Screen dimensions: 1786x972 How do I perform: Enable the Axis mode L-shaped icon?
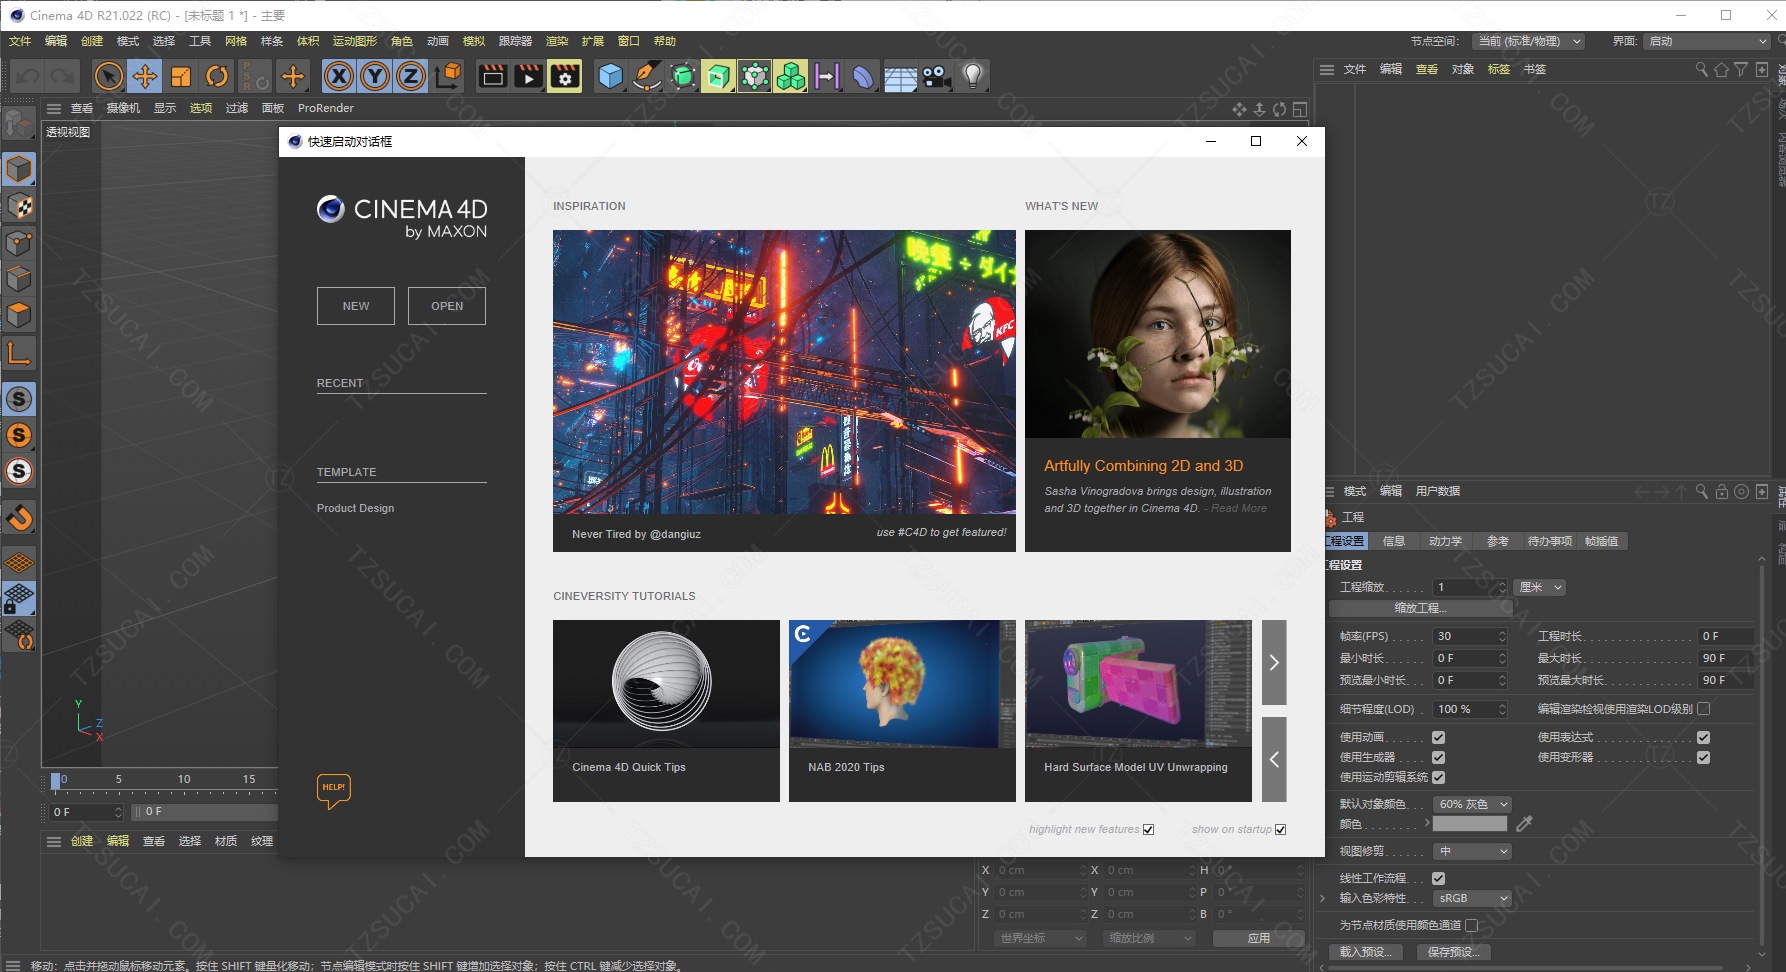pyautogui.click(x=19, y=352)
